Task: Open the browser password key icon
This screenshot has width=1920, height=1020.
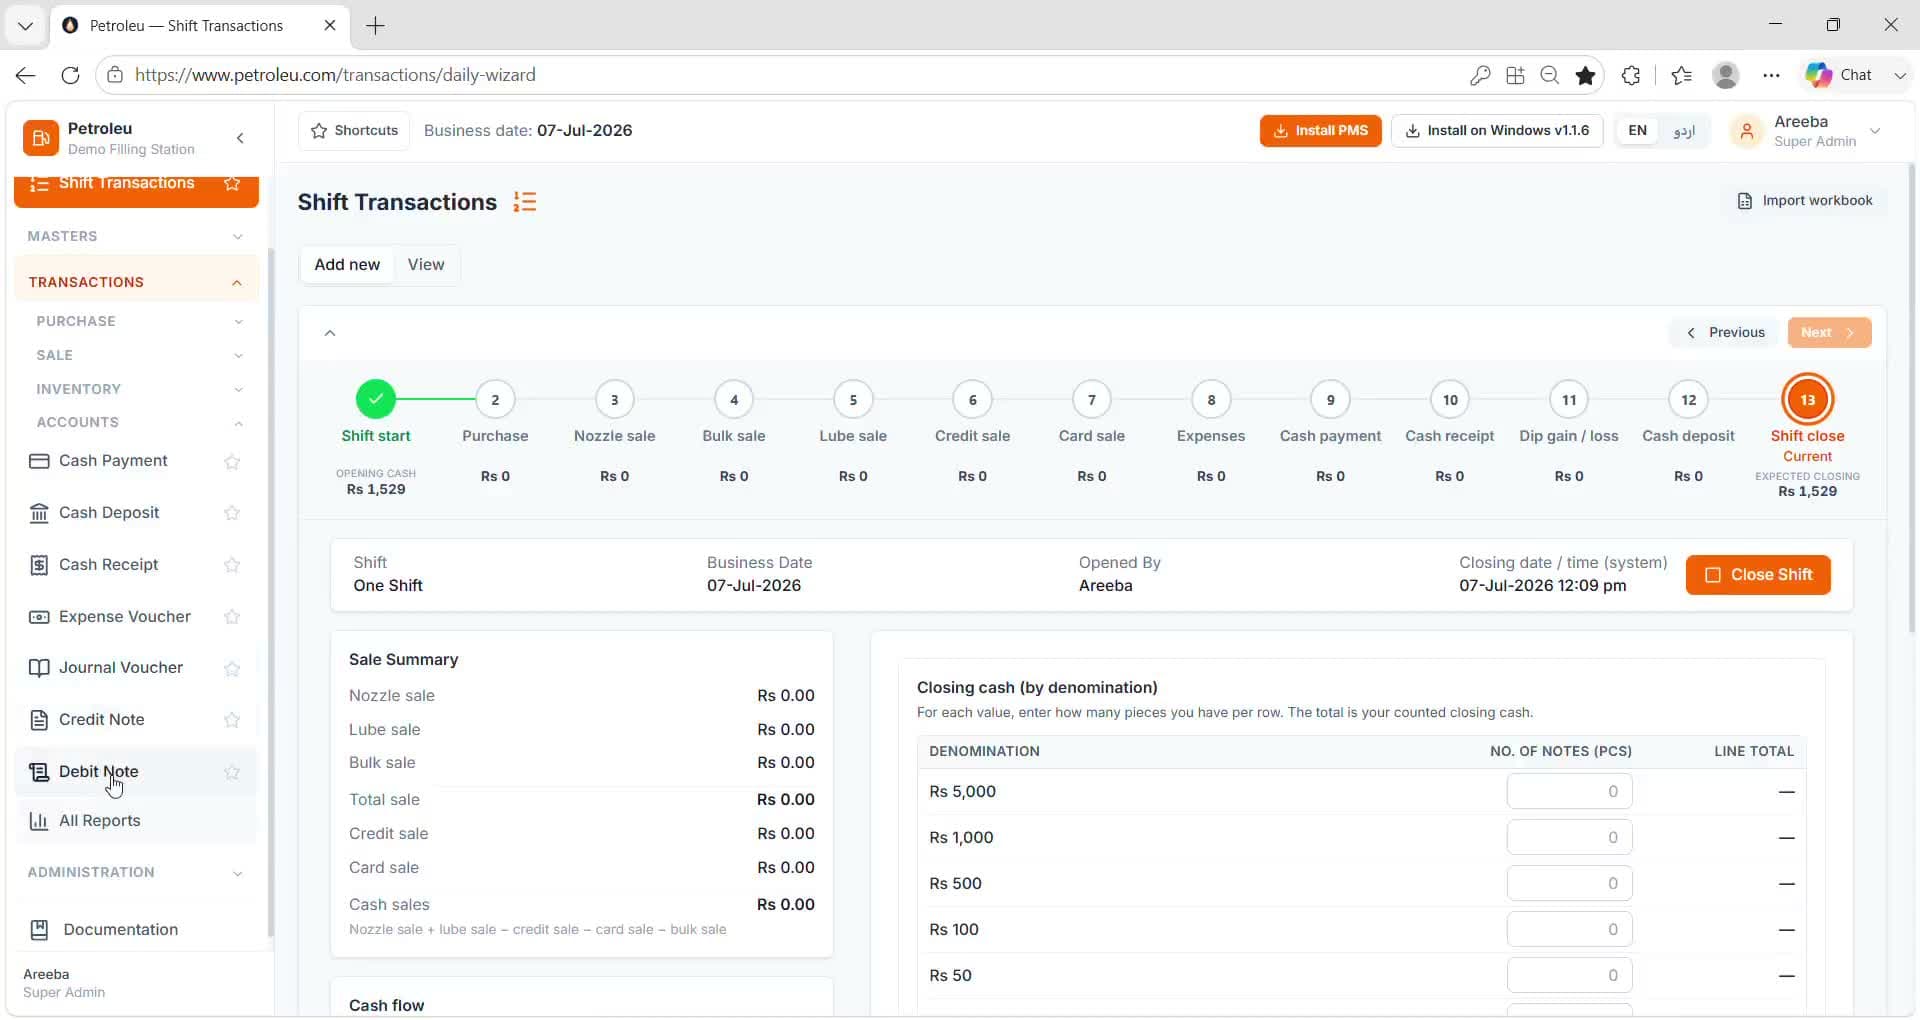Action: (x=1480, y=75)
